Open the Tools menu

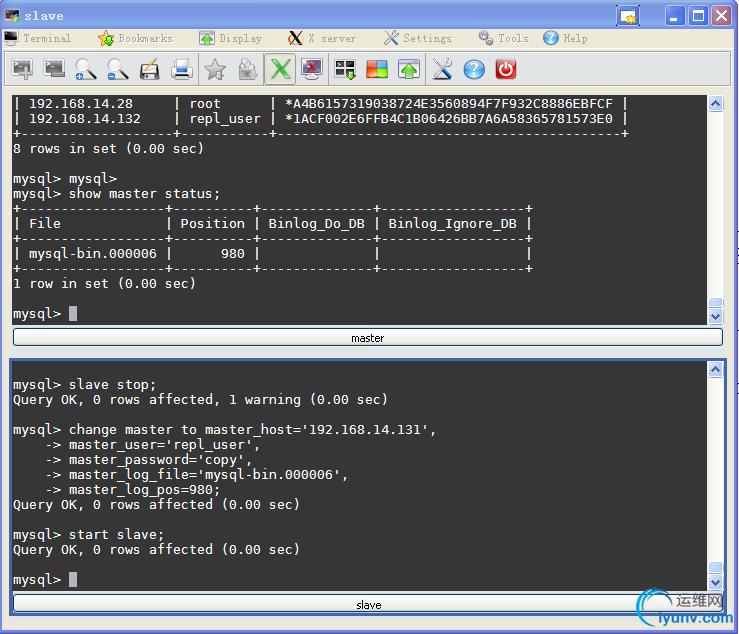(x=503, y=38)
